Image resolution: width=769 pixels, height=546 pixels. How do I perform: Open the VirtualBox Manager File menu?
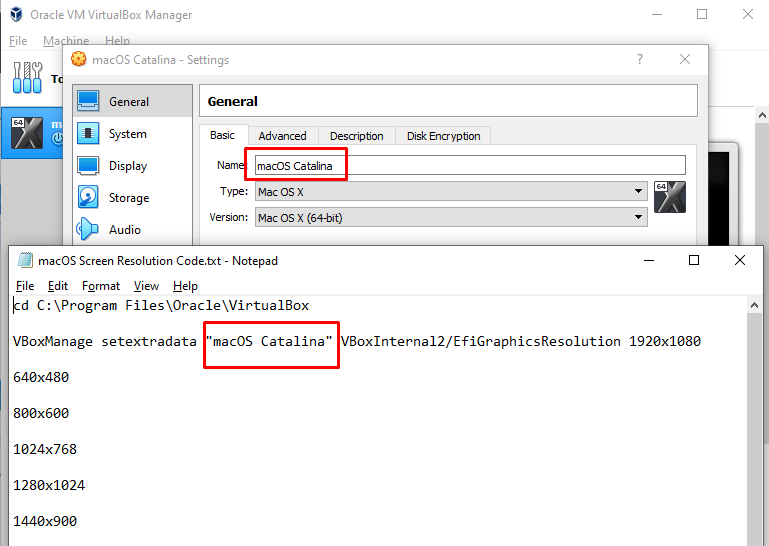click(x=18, y=41)
